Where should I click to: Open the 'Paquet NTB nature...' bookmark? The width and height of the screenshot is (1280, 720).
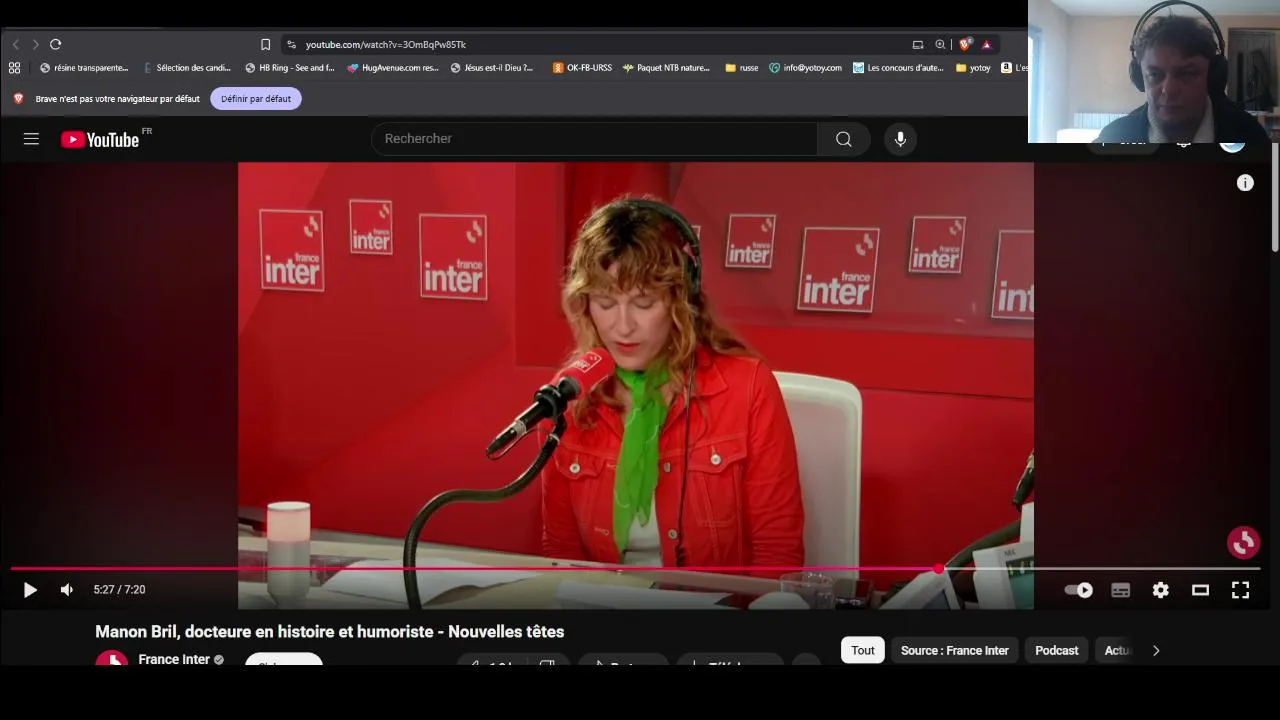[x=666, y=68]
